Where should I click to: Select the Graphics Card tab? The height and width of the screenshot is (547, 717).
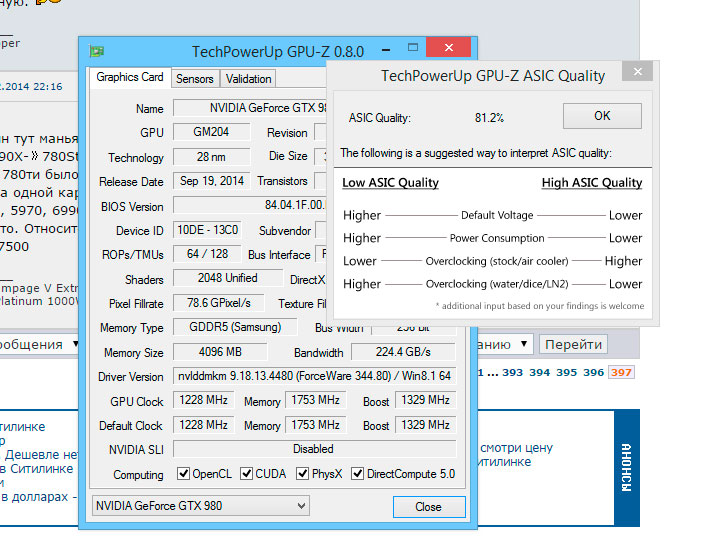point(130,77)
